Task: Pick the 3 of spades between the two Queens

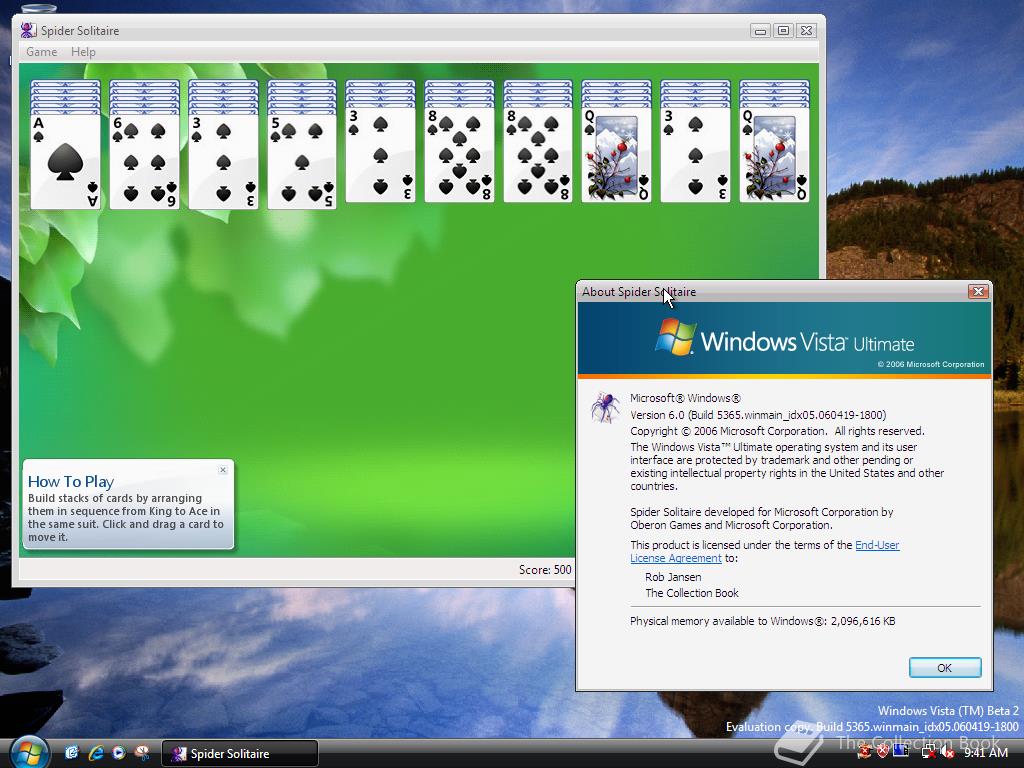Action: (x=695, y=155)
